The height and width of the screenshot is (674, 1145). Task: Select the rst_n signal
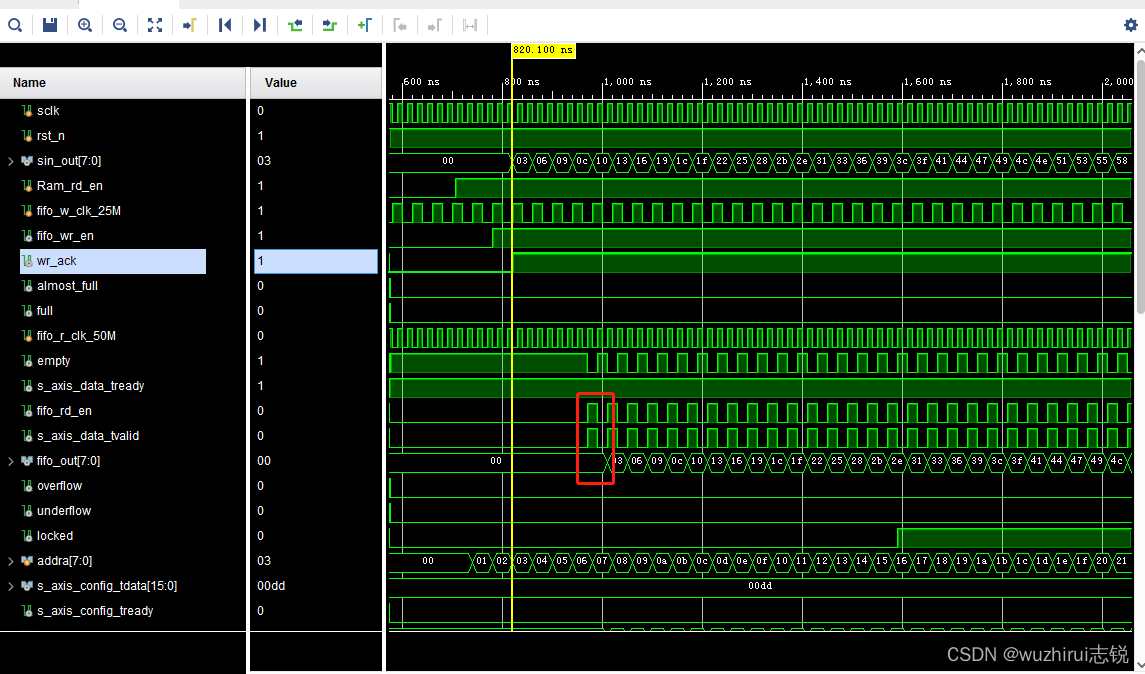tap(50, 136)
